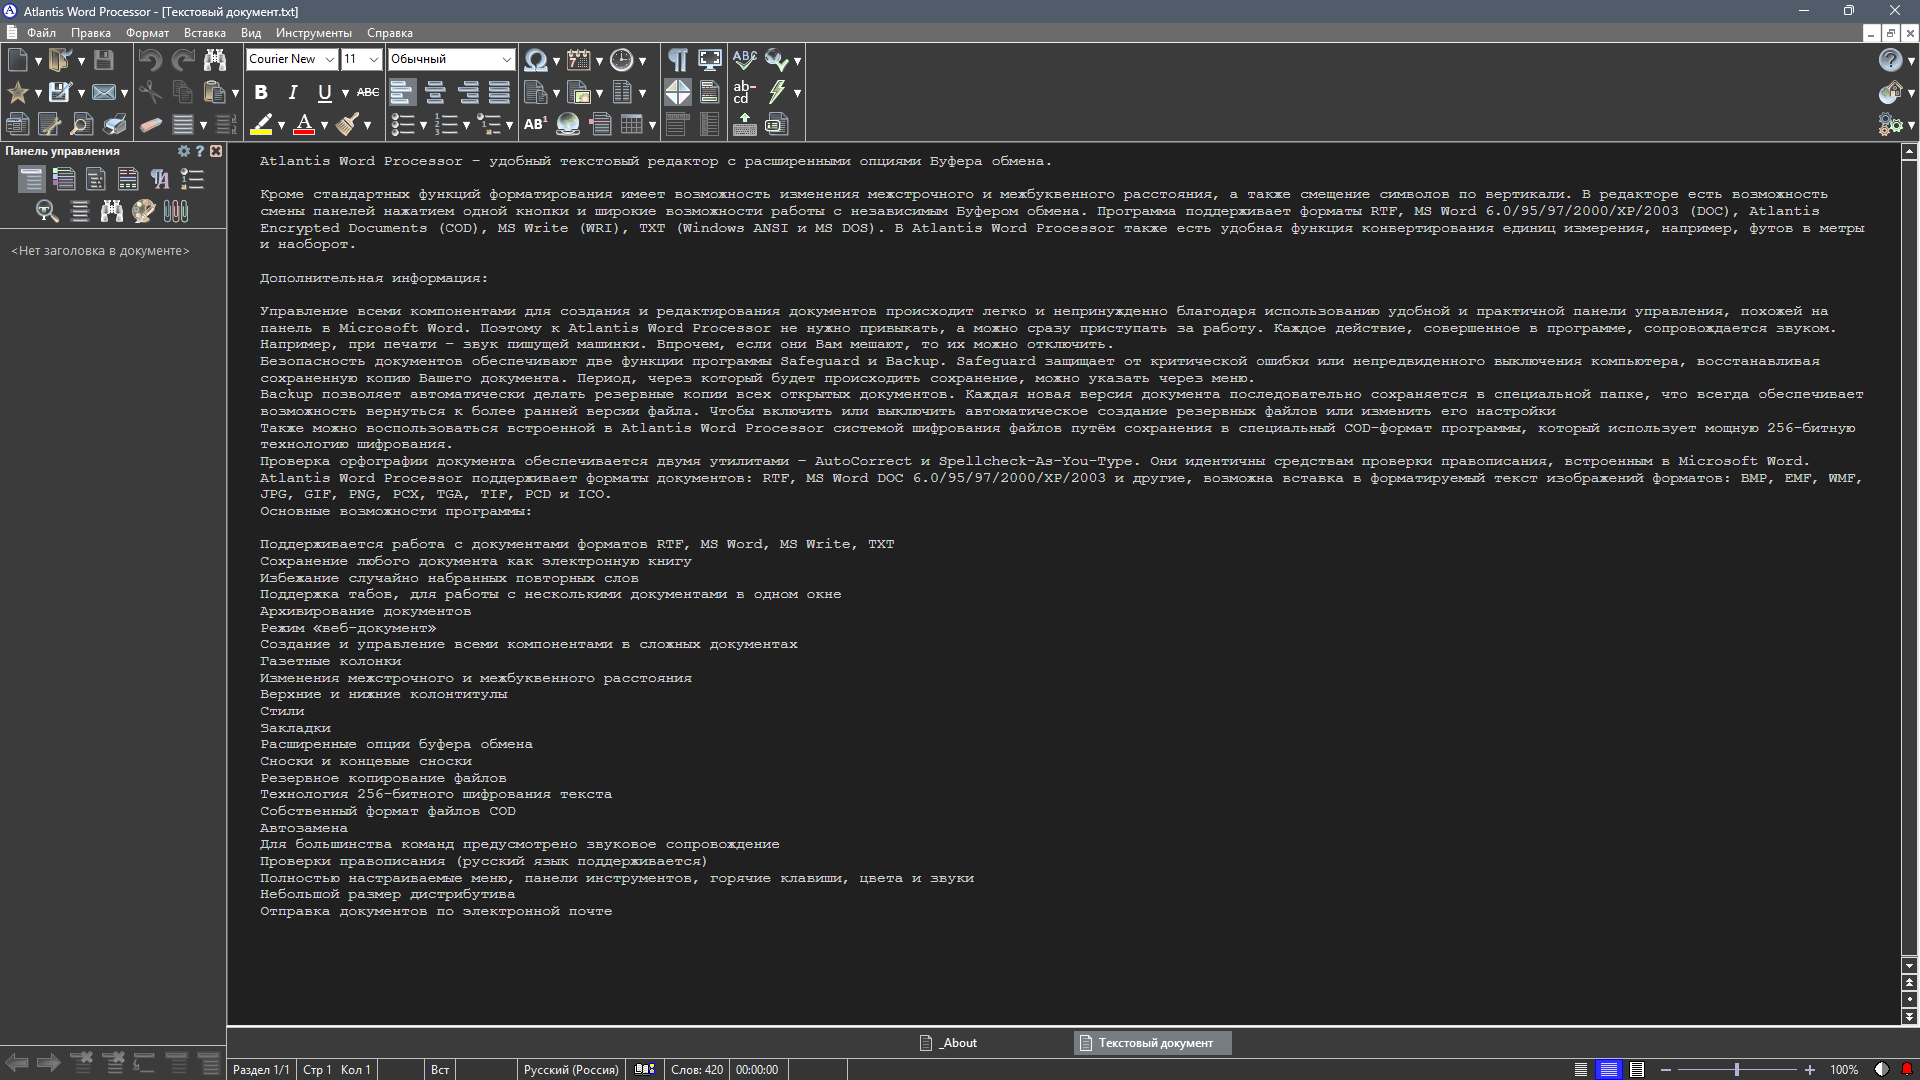Image resolution: width=1920 pixels, height=1080 pixels.
Task: Click Control panel help question mark
Action: [200, 151]
